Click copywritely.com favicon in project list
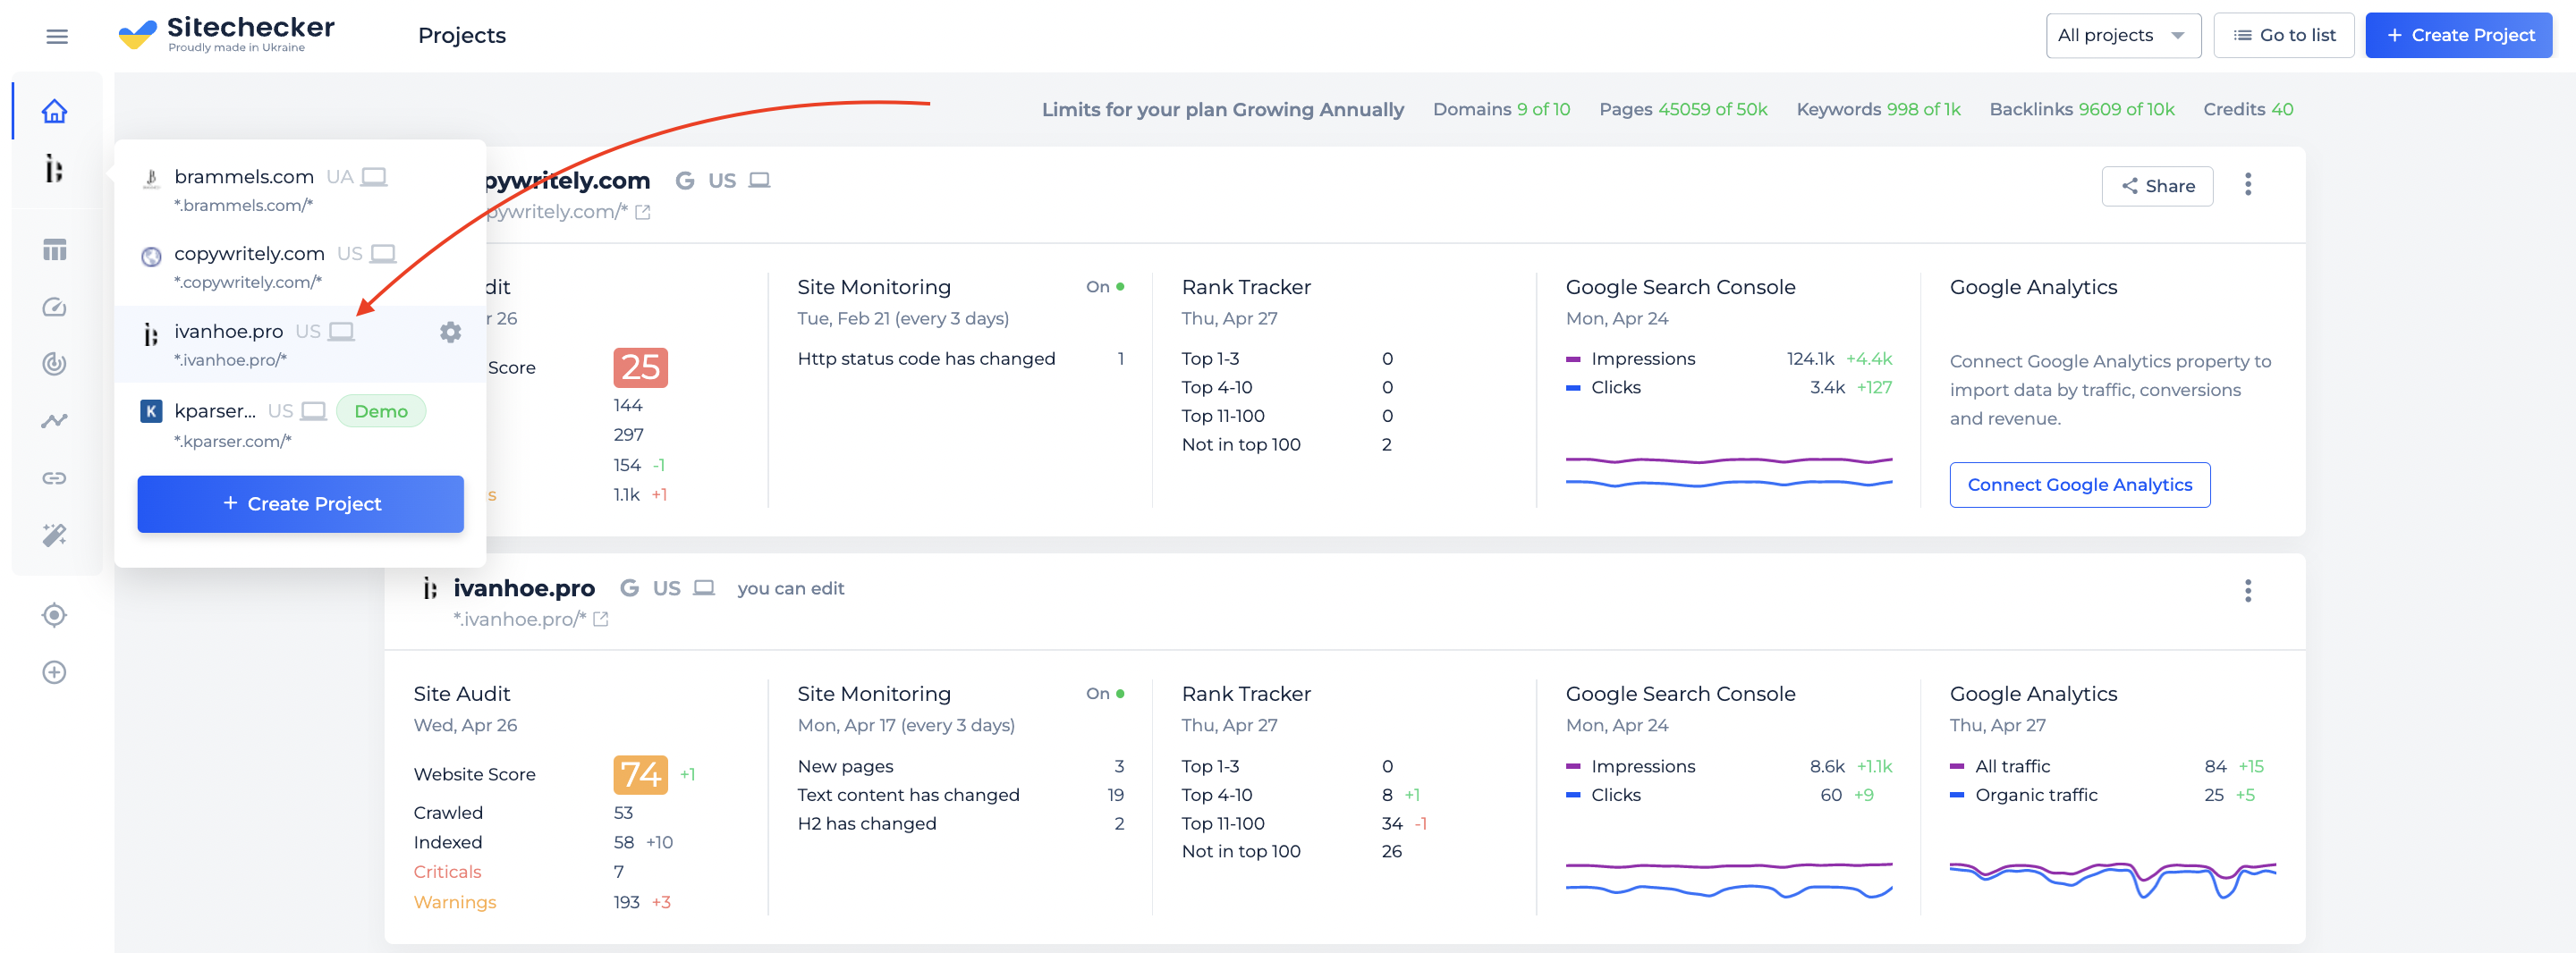2576x953 pixels. coord(151,256)
